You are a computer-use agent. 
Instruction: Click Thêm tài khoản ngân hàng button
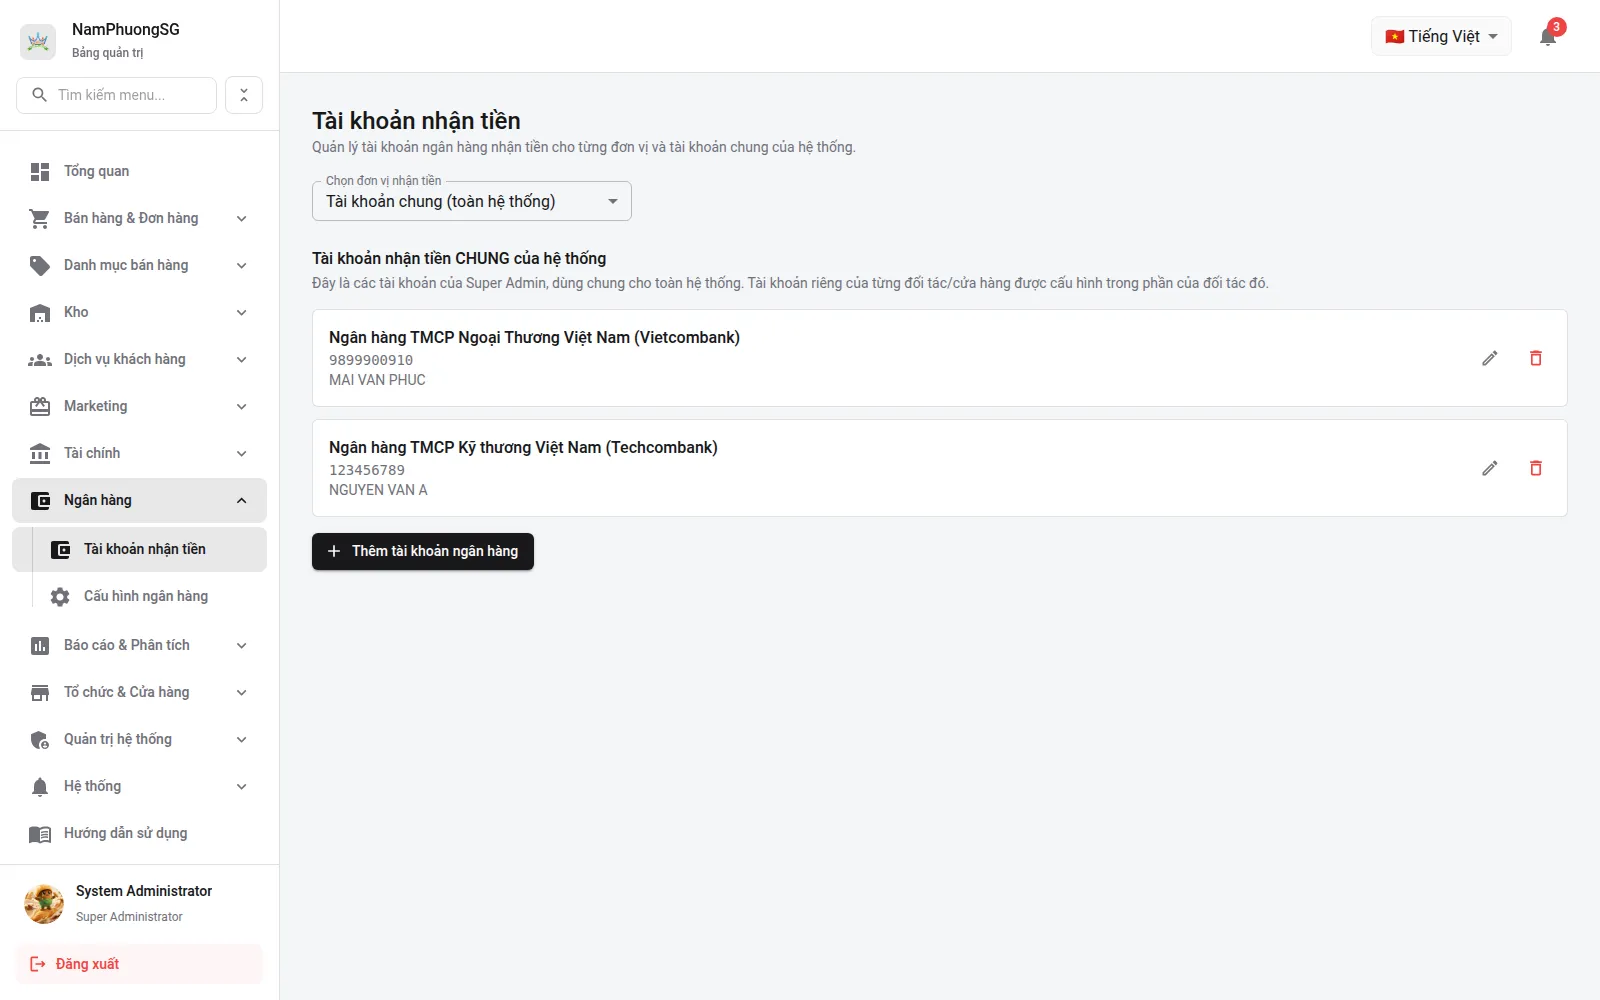(423, 551)
